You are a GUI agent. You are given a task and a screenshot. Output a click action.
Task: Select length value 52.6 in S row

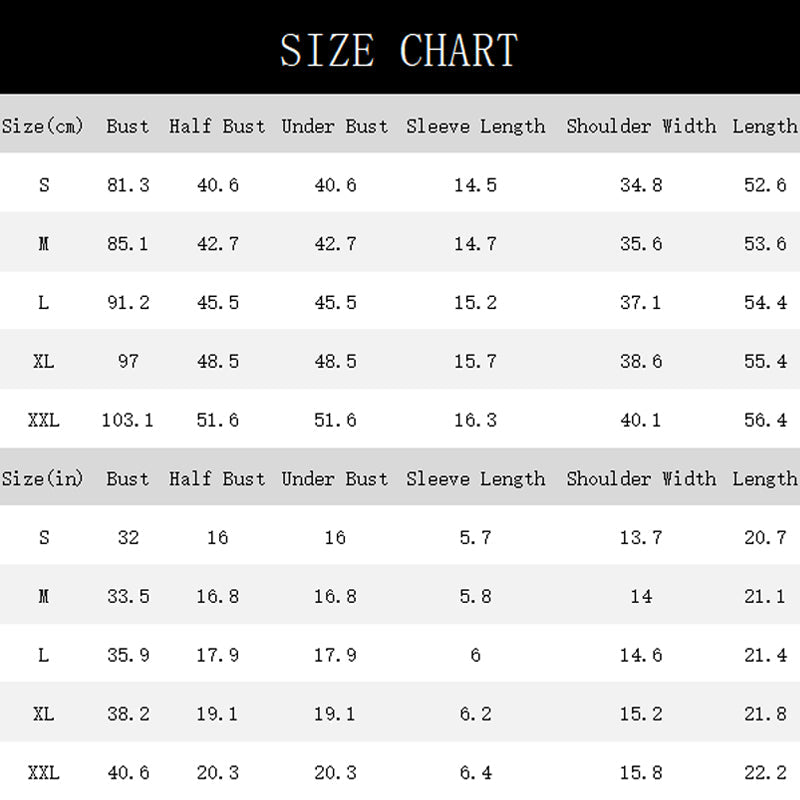pyautogui.click(x=765, y=185)
